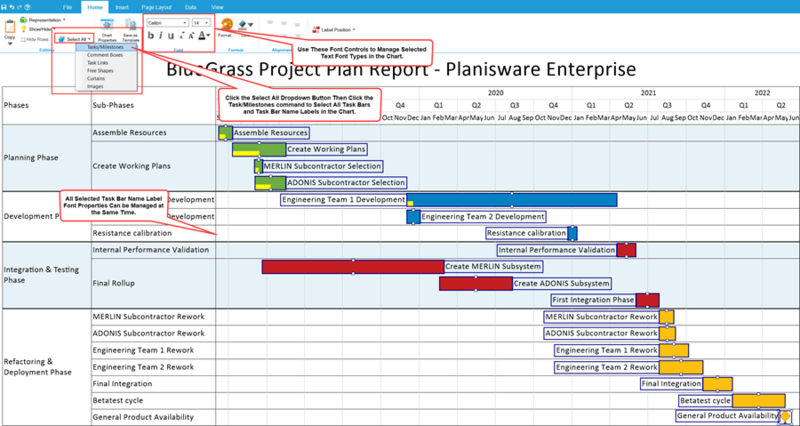Click the chart title BlueGrass Project Plan Report

(401, 69)
